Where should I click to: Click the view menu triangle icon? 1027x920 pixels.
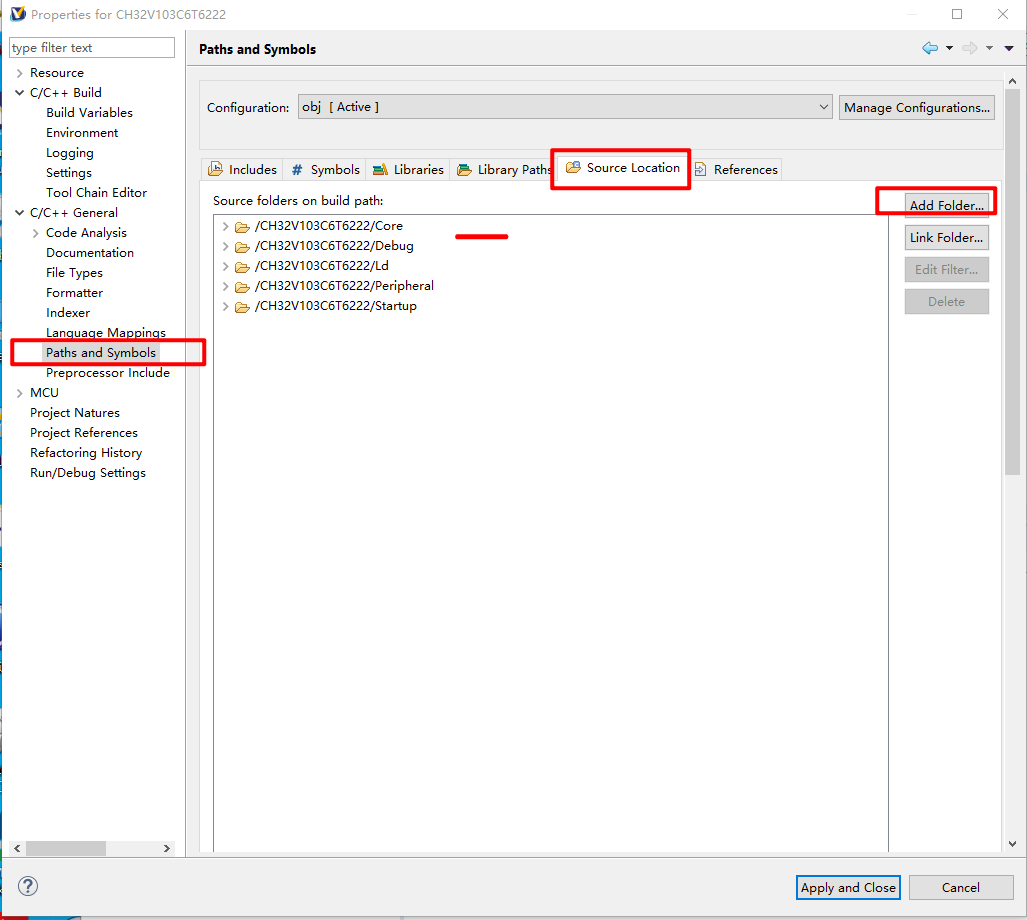click(x=1009, y=48)
